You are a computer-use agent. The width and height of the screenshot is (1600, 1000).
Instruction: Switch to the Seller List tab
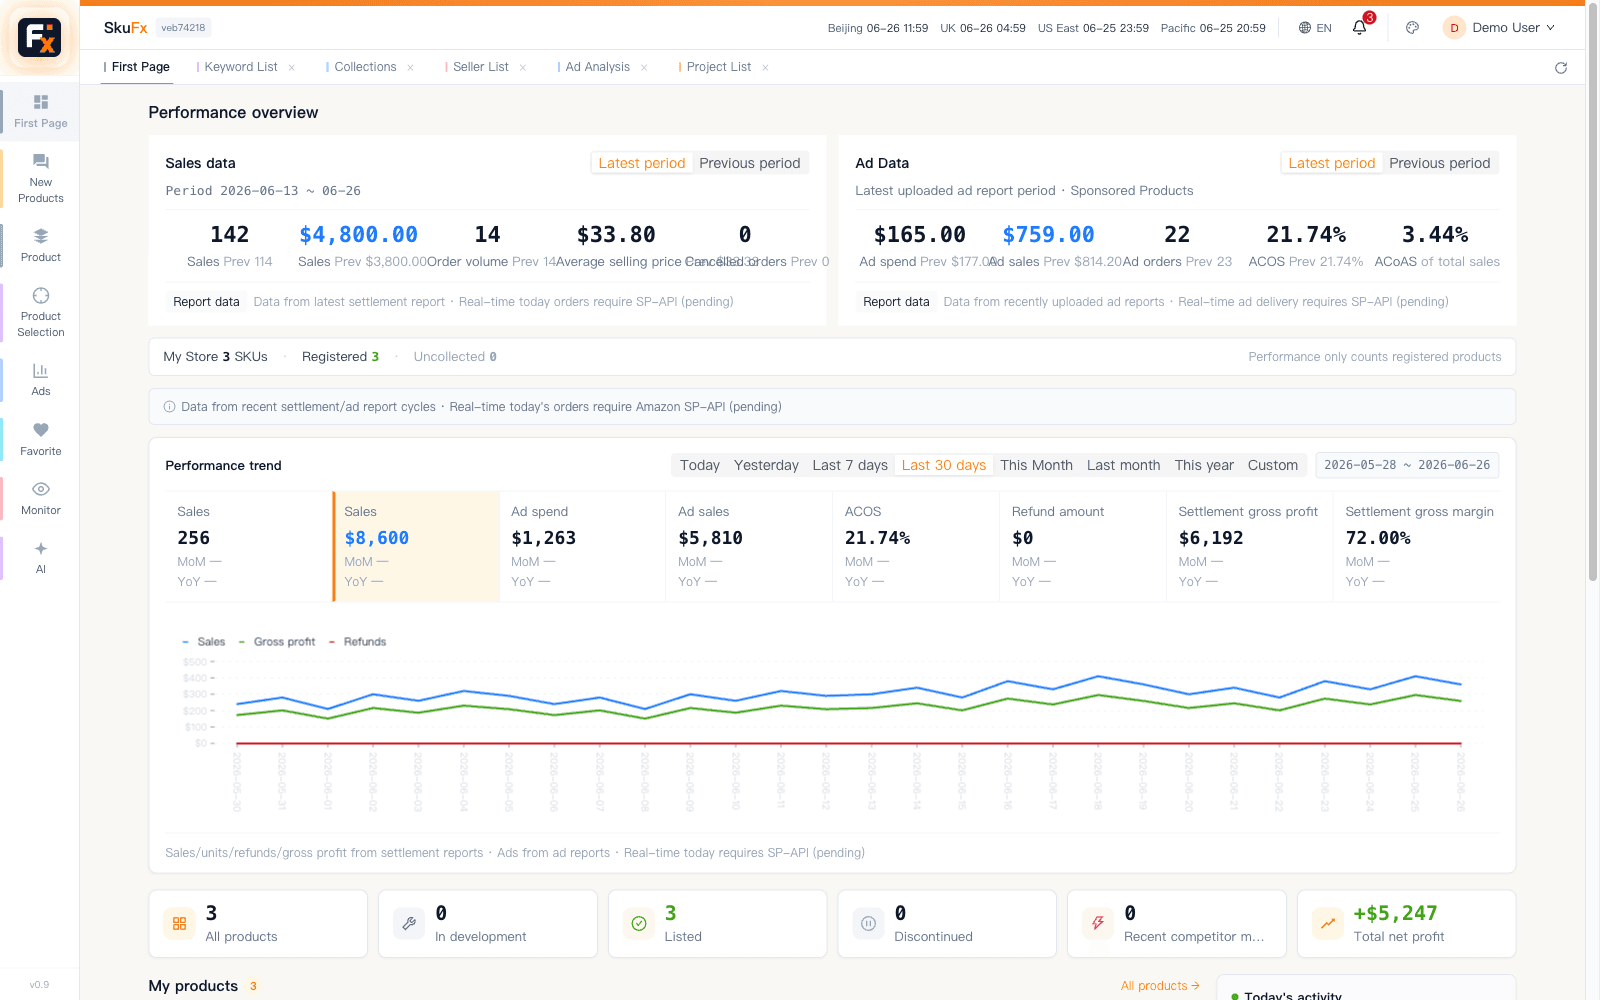click(481, 67)
